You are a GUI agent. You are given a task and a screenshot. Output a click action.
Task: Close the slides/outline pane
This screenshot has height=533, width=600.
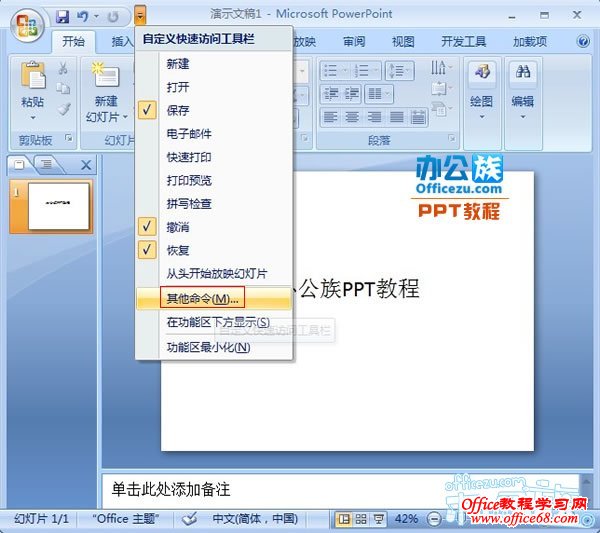(86, 165)
